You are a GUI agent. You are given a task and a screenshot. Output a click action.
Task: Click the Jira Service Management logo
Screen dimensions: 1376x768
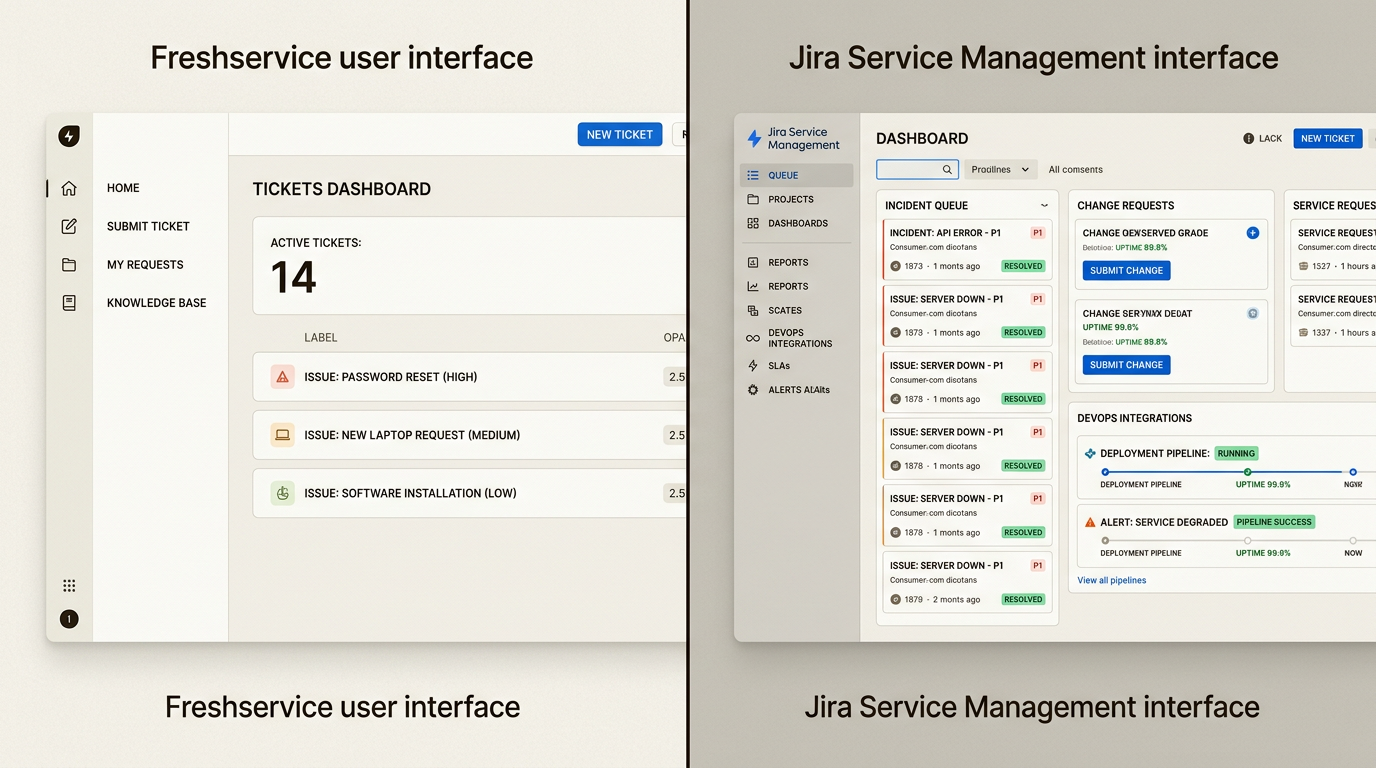point(753,137)
